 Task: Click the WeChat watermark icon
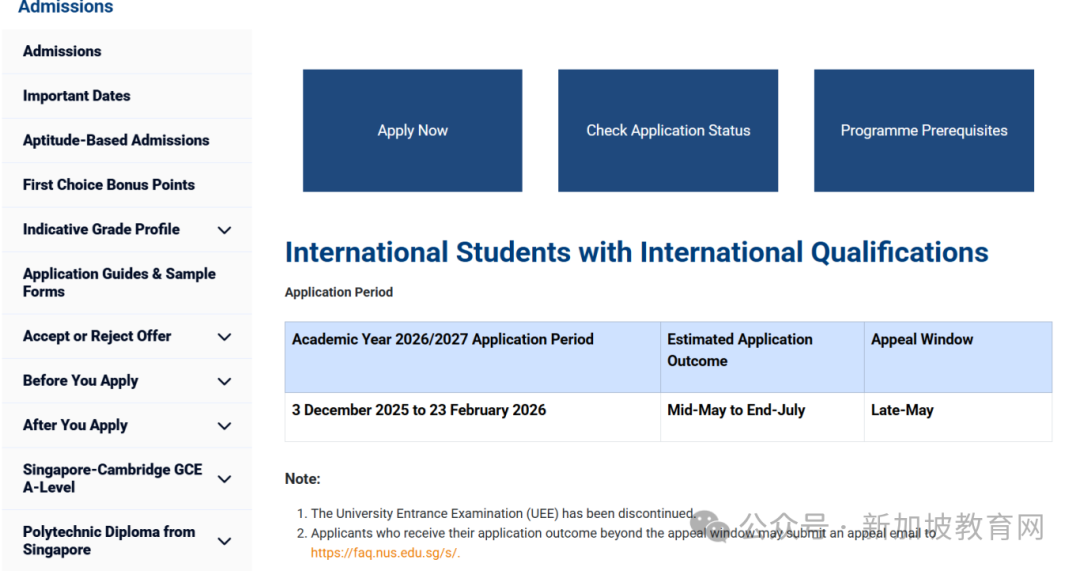tap(714, 524)
